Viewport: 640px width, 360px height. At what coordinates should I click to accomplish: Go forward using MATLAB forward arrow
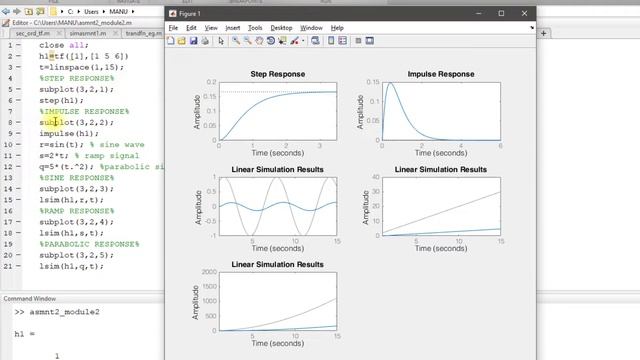[17, 11]
